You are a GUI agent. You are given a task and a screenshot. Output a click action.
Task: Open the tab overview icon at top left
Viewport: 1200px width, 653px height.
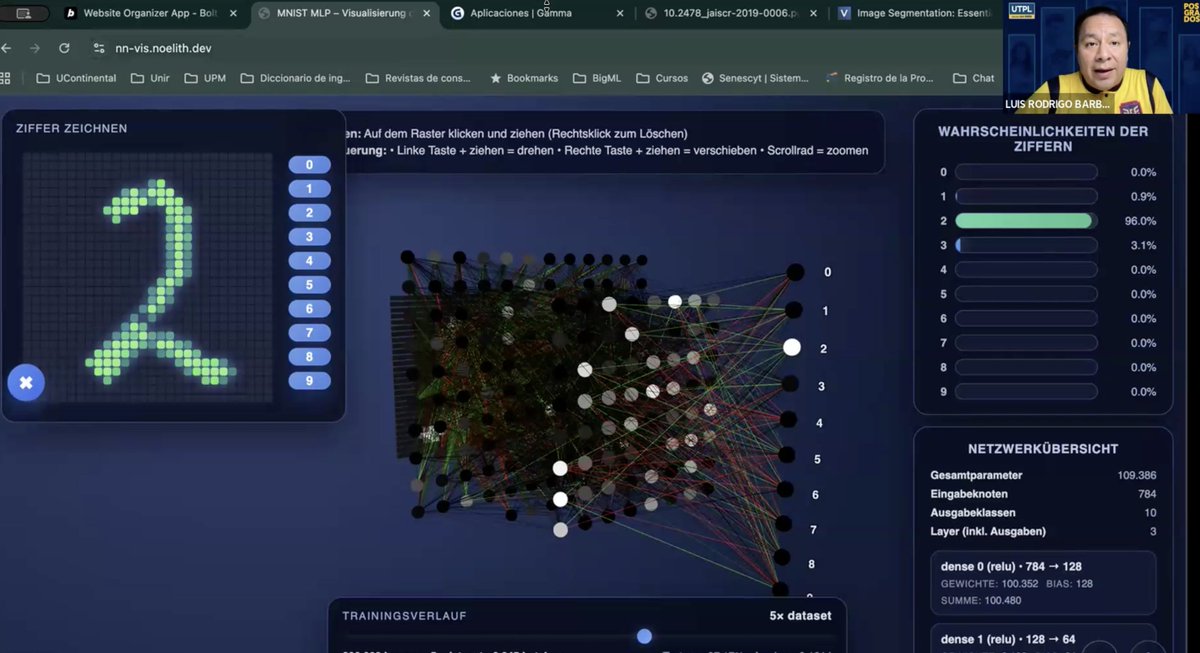click(x=24, y=13)
